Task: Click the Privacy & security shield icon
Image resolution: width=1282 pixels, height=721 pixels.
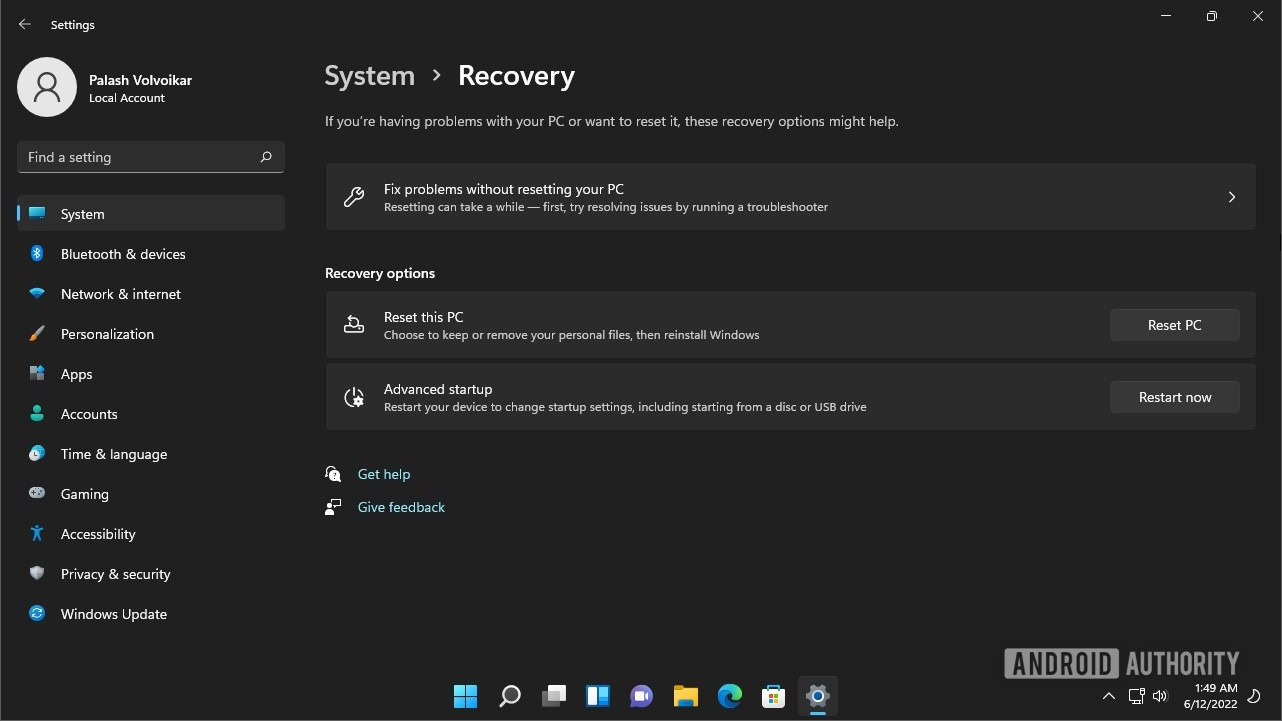Action: pyautogui.click(x=37, y=574)
